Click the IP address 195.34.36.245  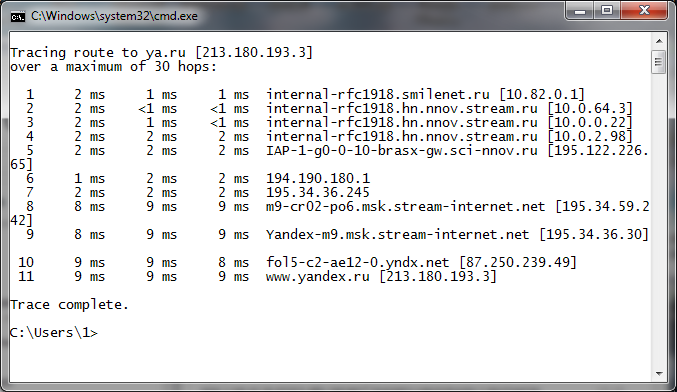(x=318, y=193)
